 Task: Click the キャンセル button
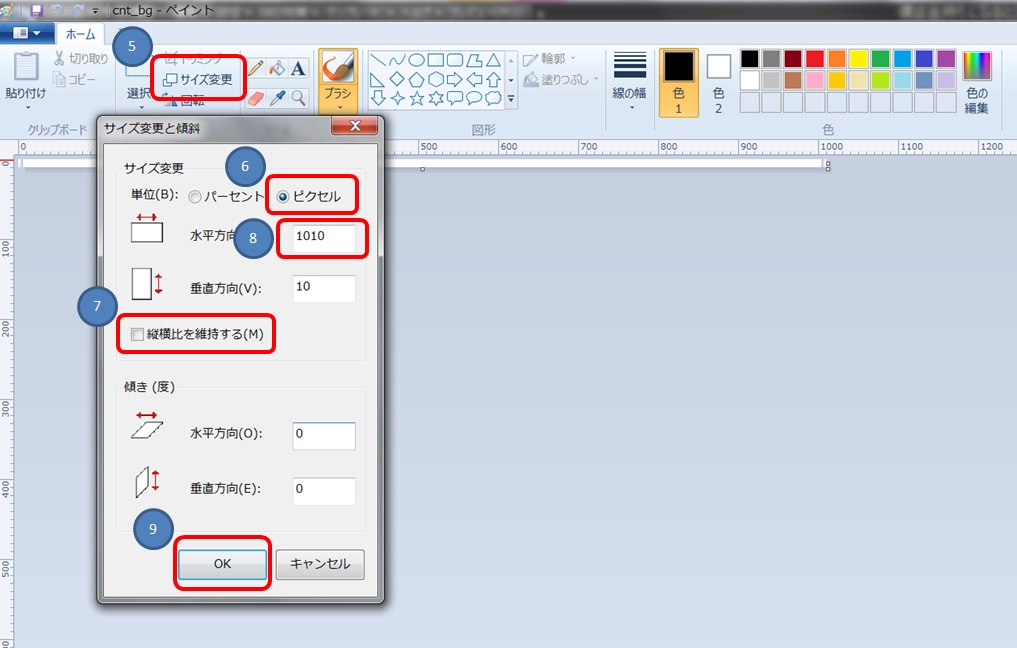click(x=320, y=564)
